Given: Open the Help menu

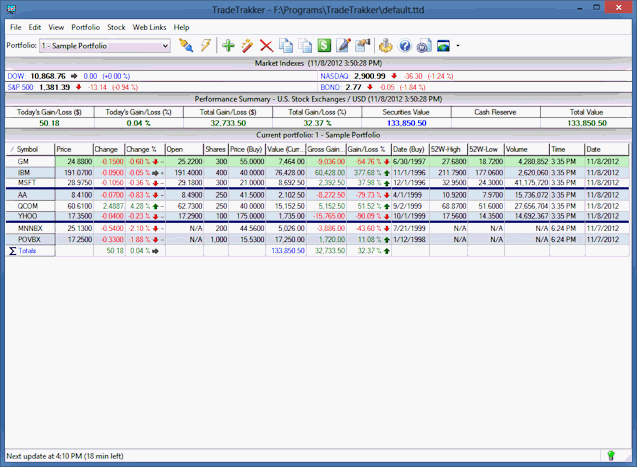Looking at the screenshot, I should [x=181, y=27].
